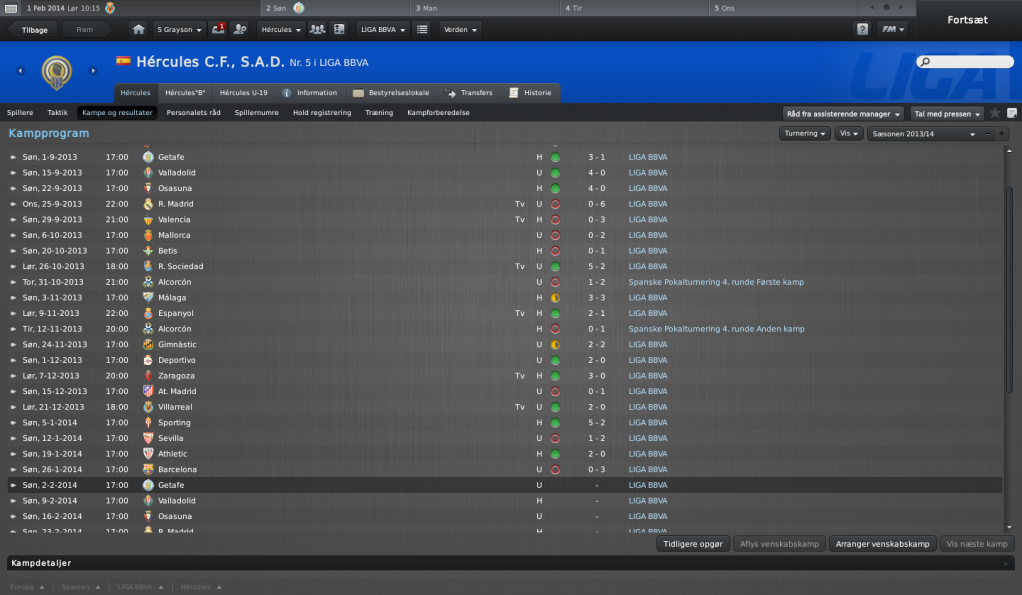
Task: Click the Hércules club crest
Action: pyautogui.click(x=57, y=72)
